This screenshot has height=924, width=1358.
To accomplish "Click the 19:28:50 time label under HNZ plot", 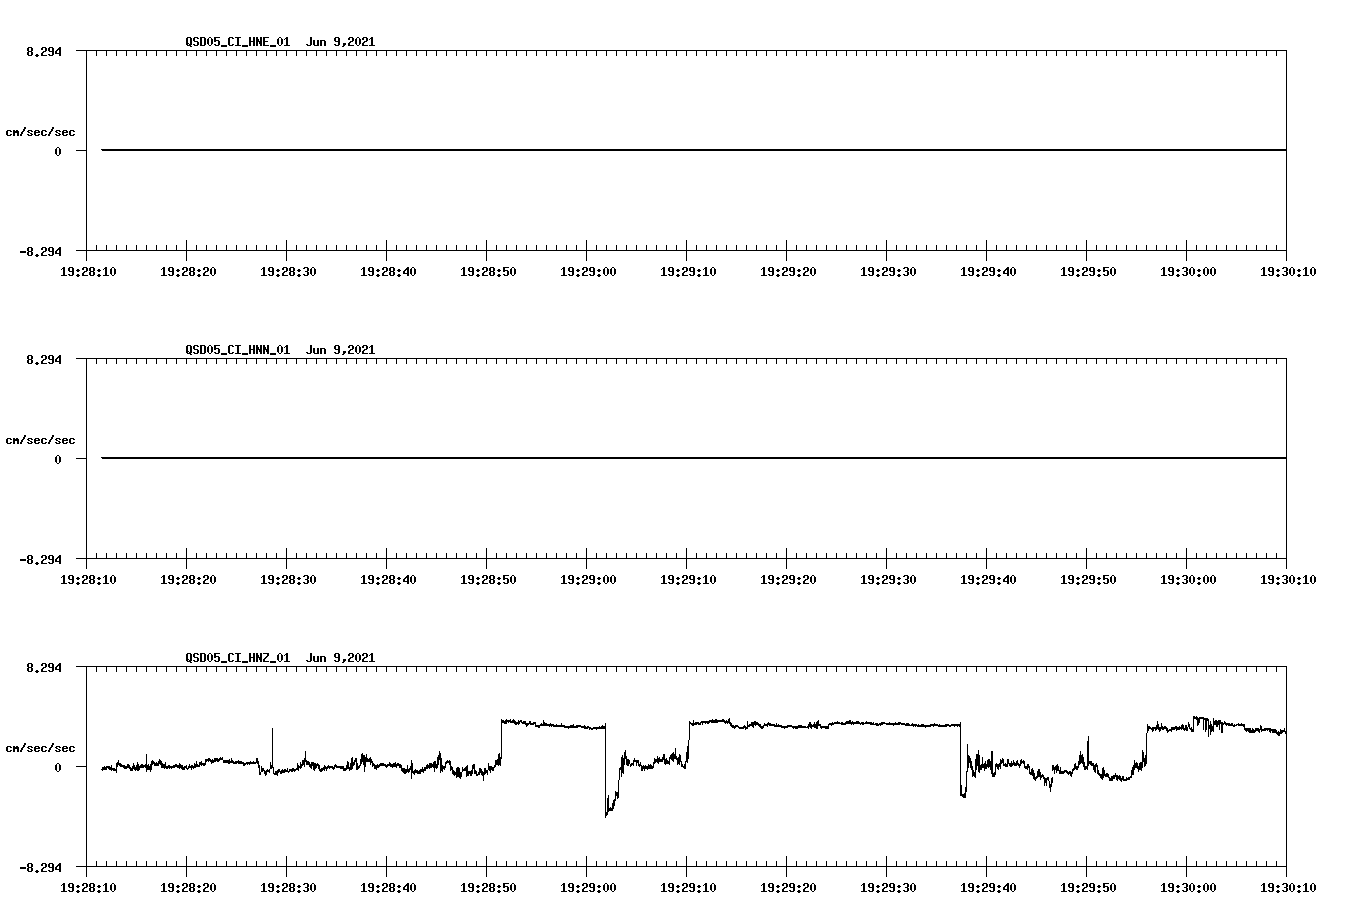I will click(x=487, y=887).
